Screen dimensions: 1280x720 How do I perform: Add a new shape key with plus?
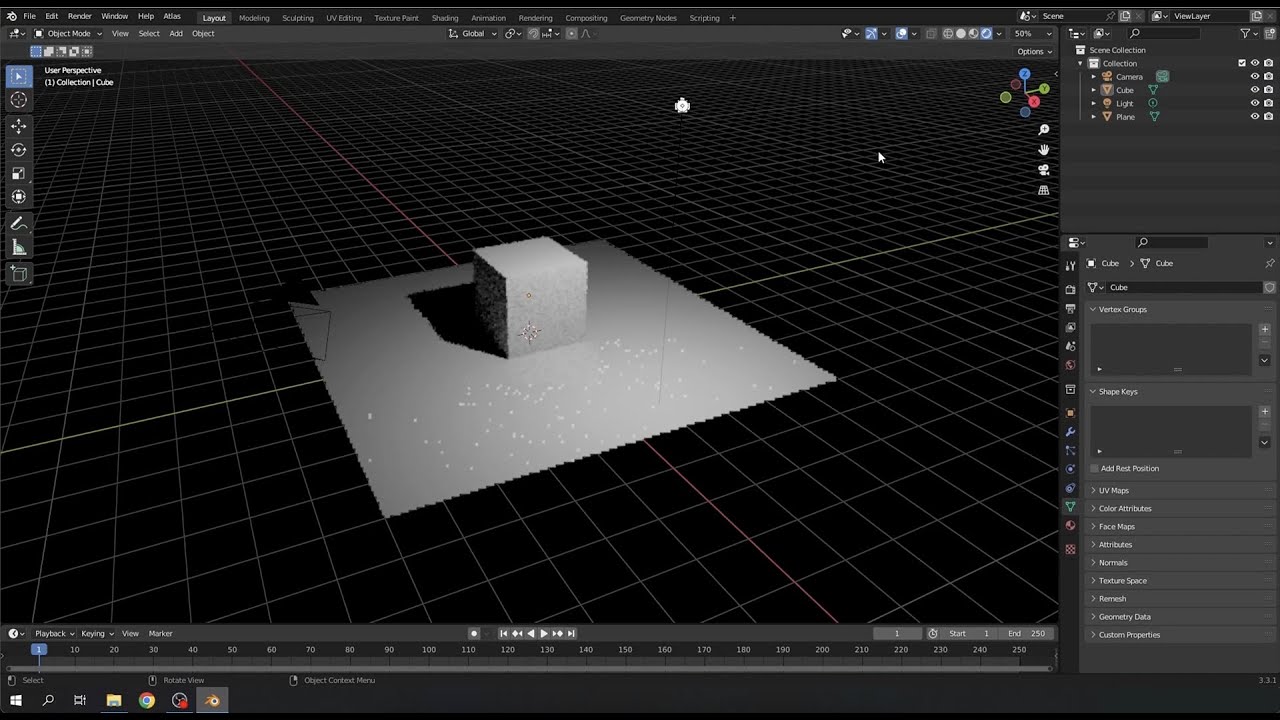point(1264,411)
